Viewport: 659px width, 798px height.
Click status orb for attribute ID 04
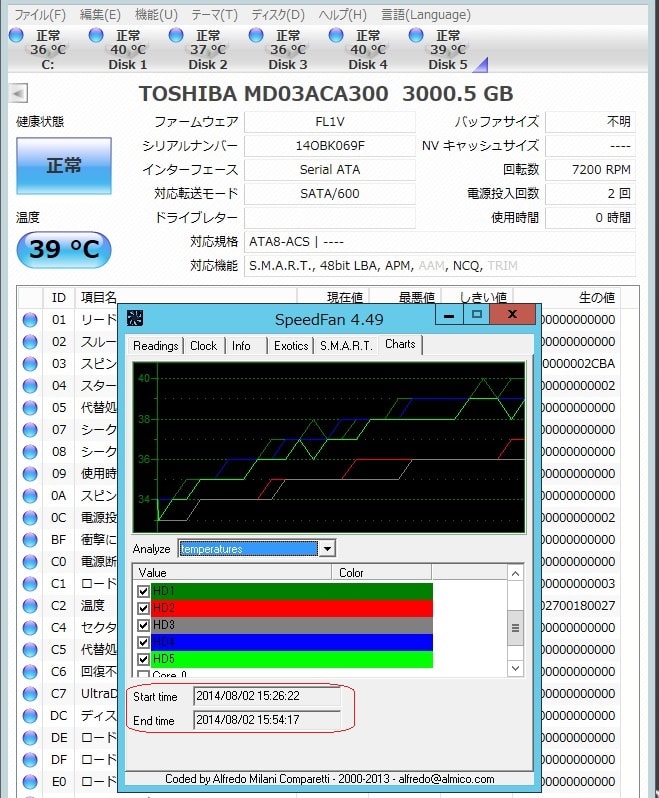pyautogui.click(x=30, y=386)
